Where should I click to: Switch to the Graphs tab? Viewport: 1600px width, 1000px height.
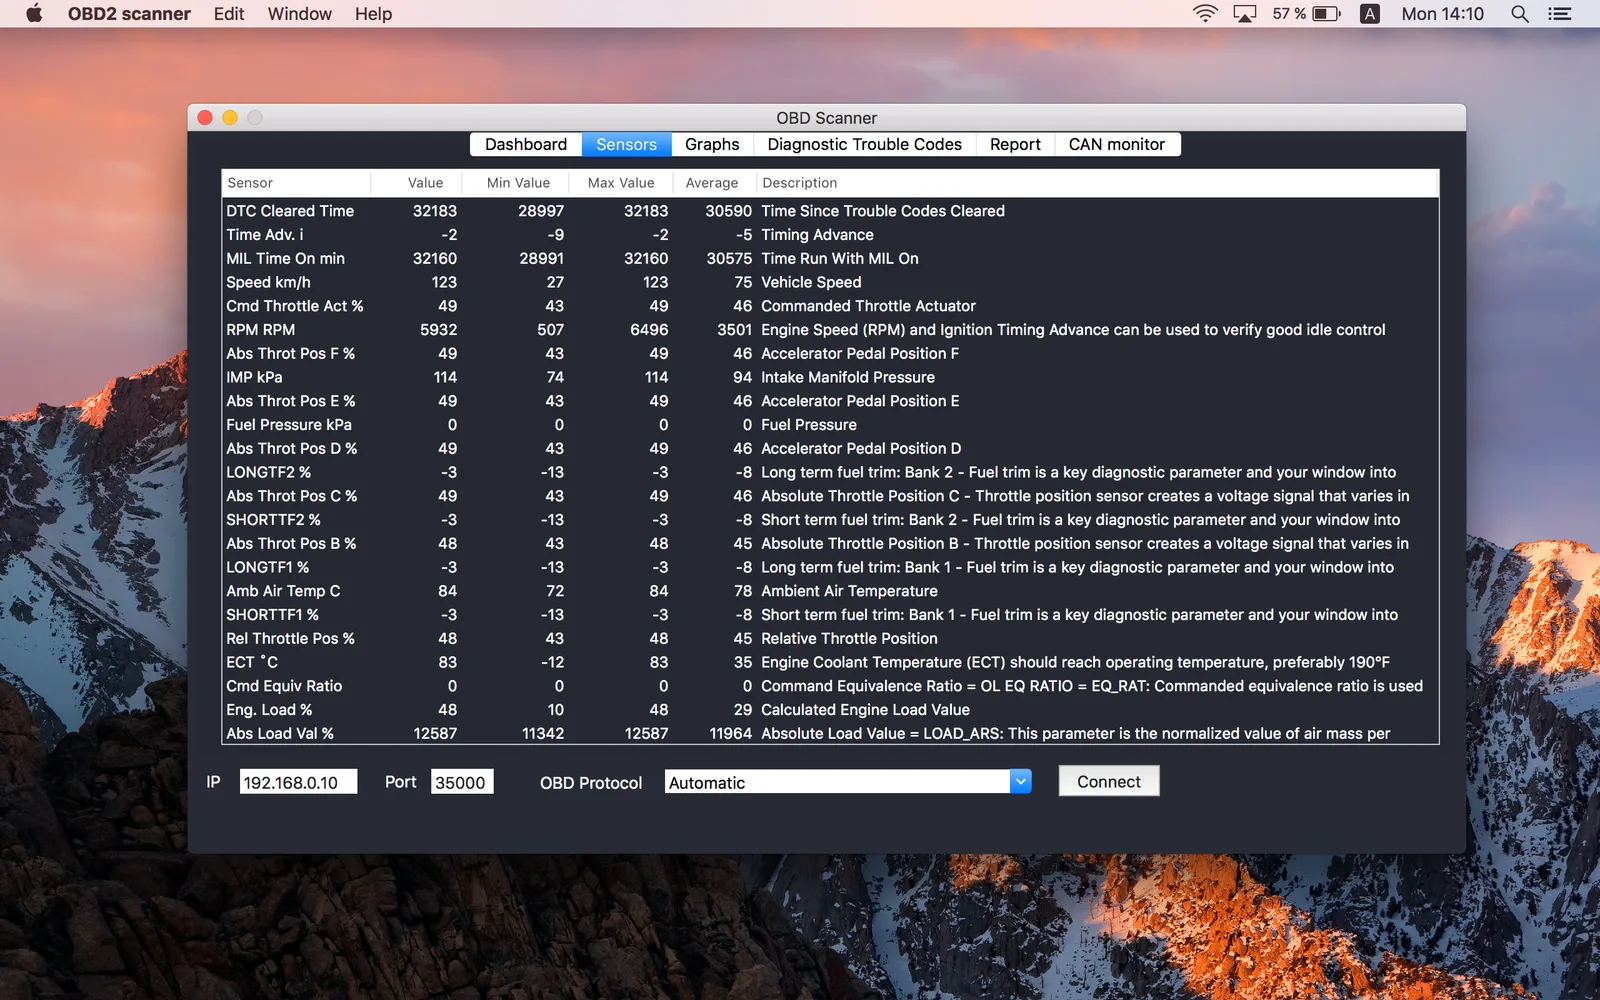(712, 144)
